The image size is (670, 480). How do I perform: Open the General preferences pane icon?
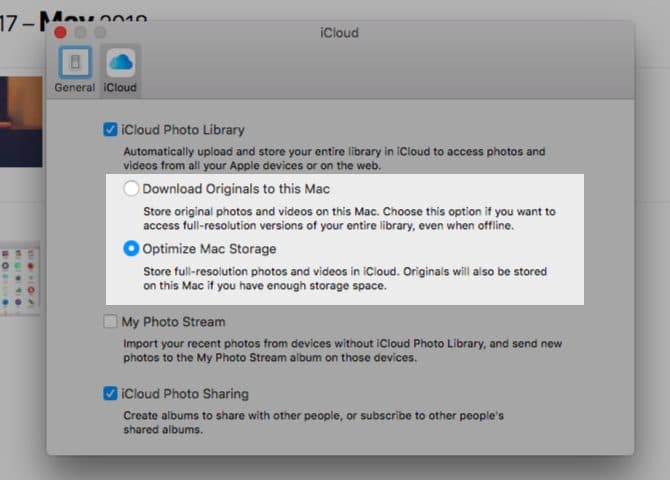[75, 63]
